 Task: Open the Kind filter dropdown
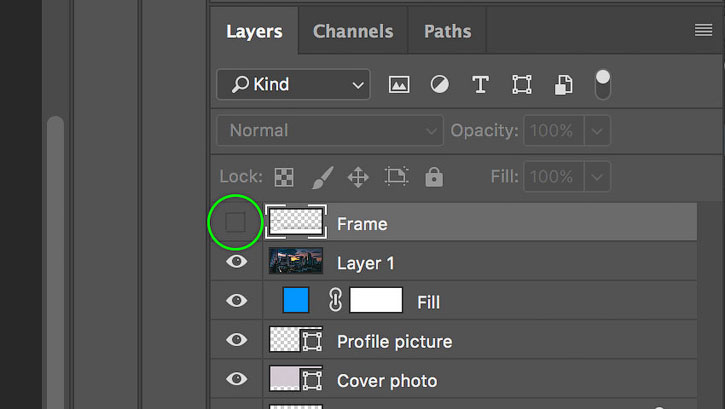(x=293, y=85)
